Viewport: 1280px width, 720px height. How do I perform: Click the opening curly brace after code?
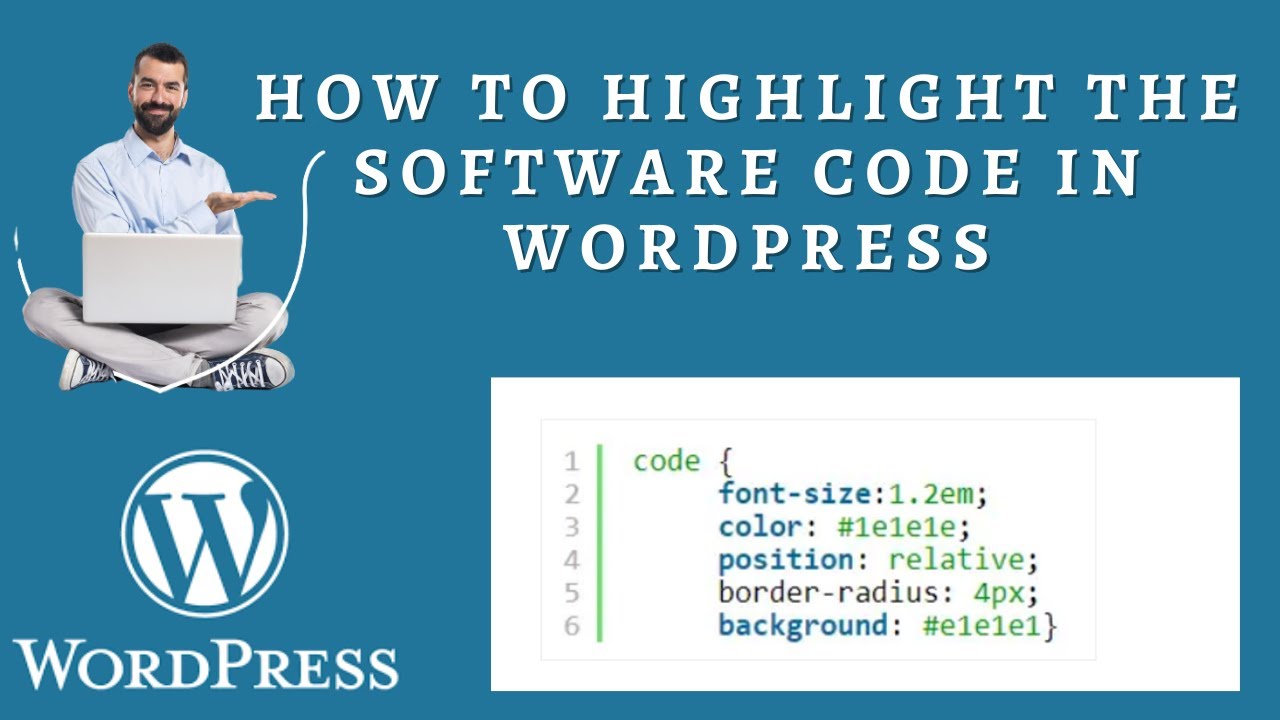[x=727, y=461]
